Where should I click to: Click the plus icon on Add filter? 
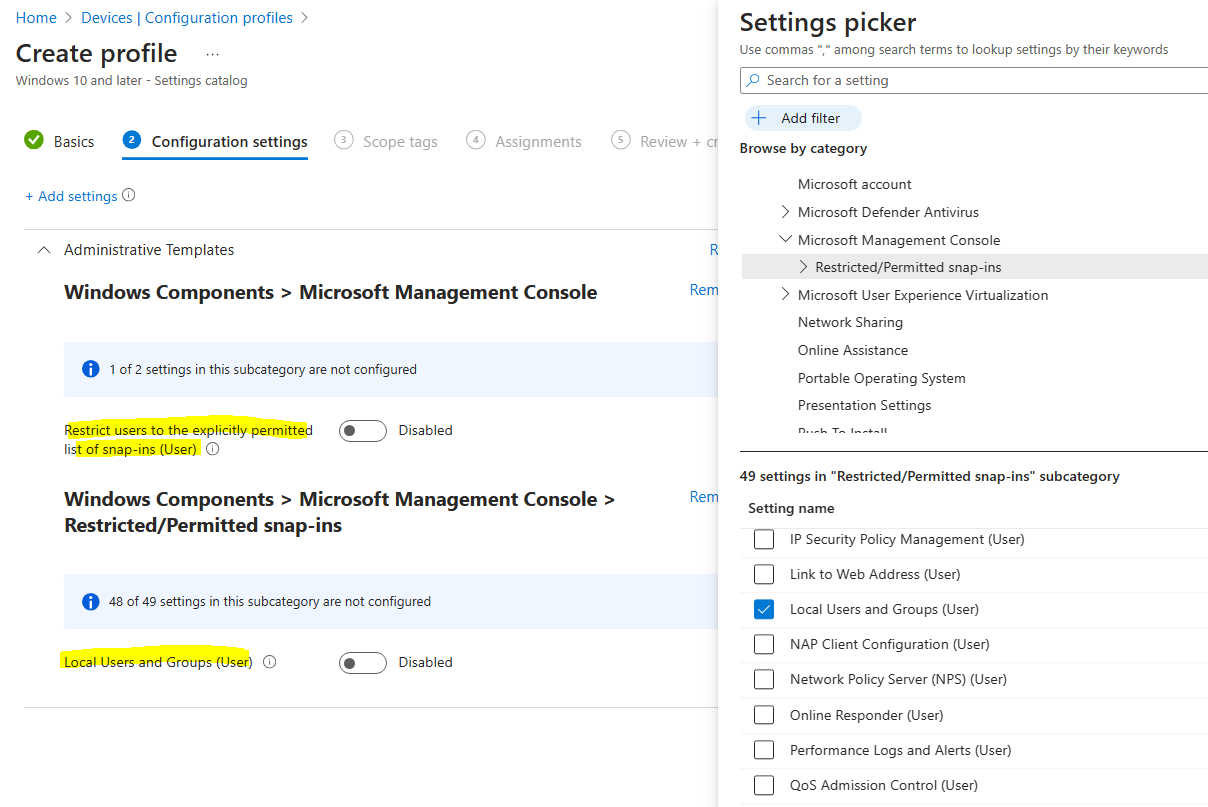point(759,118)
